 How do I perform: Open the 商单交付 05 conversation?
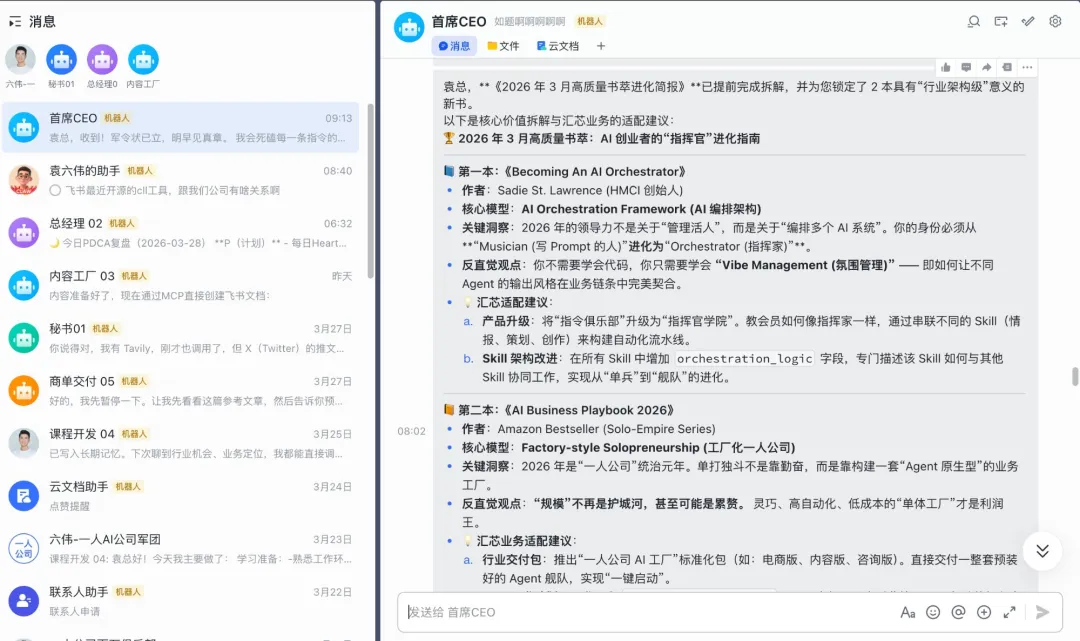point(180,390)
